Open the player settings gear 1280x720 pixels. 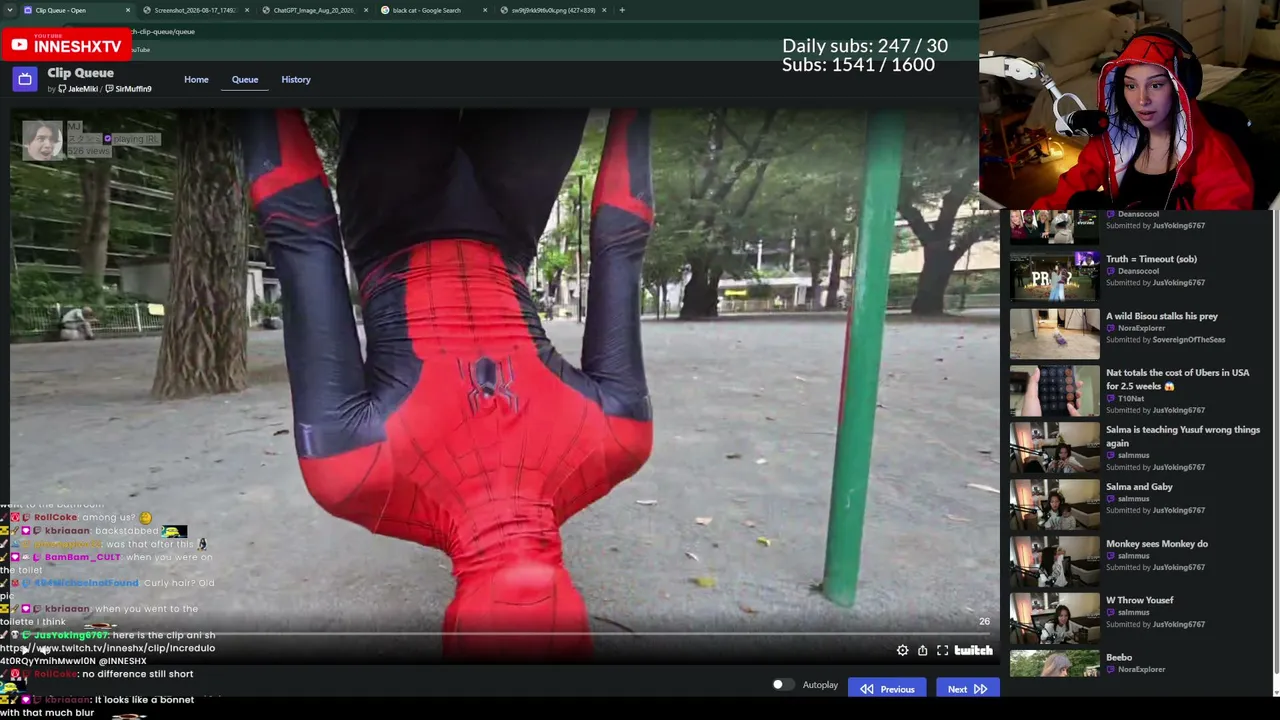(902, 651)
